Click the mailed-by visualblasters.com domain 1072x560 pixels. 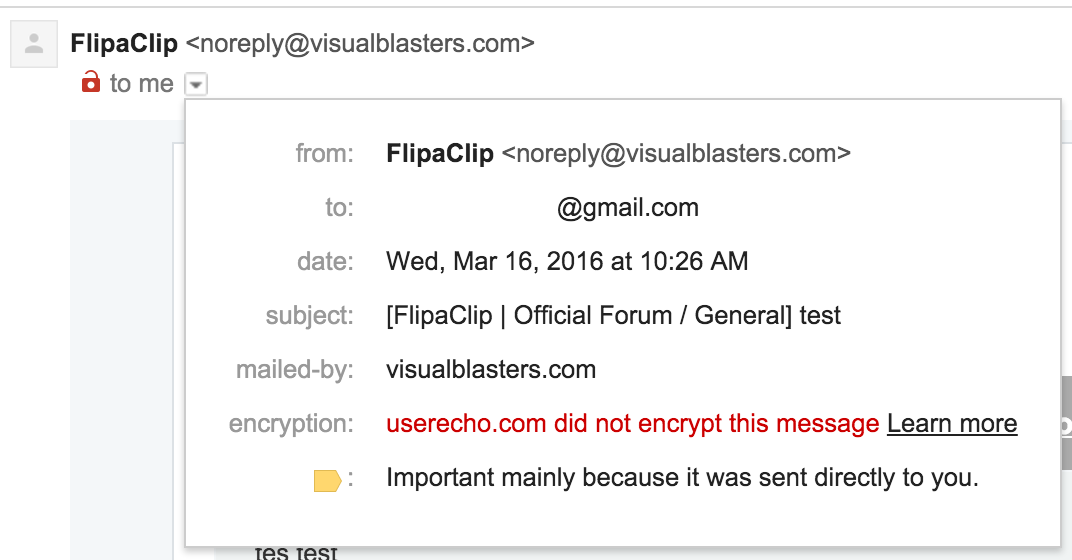pyautogui.click(x=491, y=370)
